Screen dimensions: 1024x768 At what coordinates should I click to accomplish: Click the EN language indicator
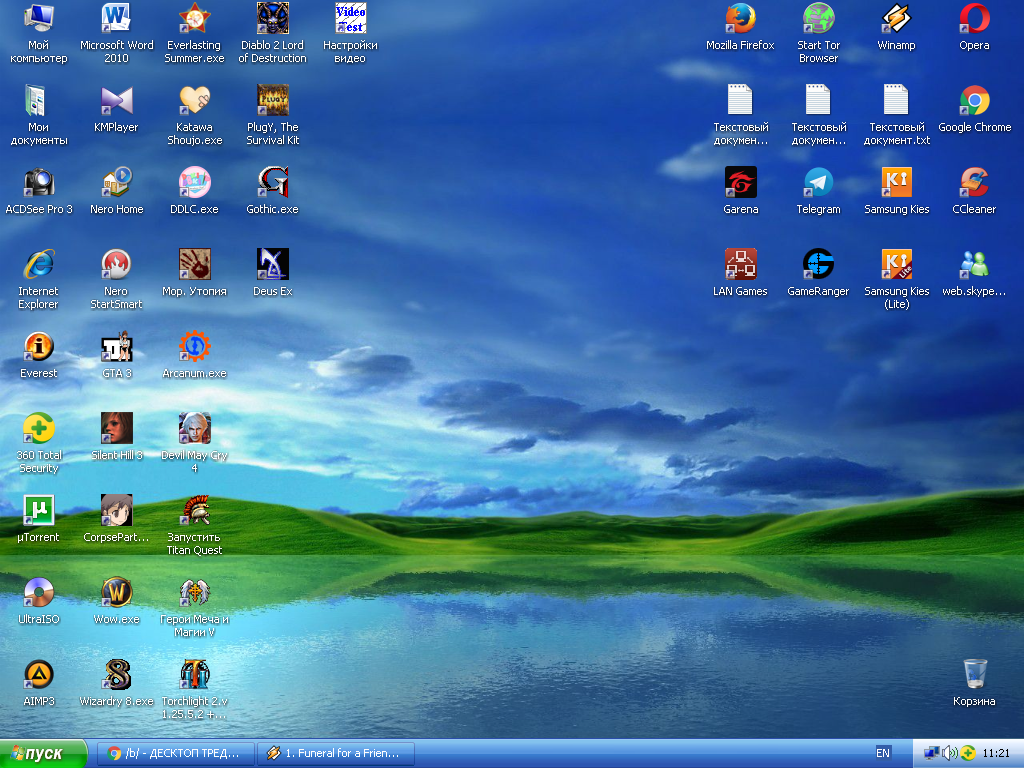tap(882, 753)
